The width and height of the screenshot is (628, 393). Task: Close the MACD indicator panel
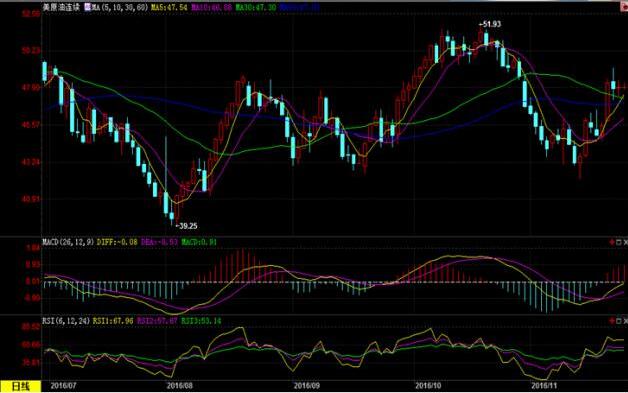[x=625, y=242]
